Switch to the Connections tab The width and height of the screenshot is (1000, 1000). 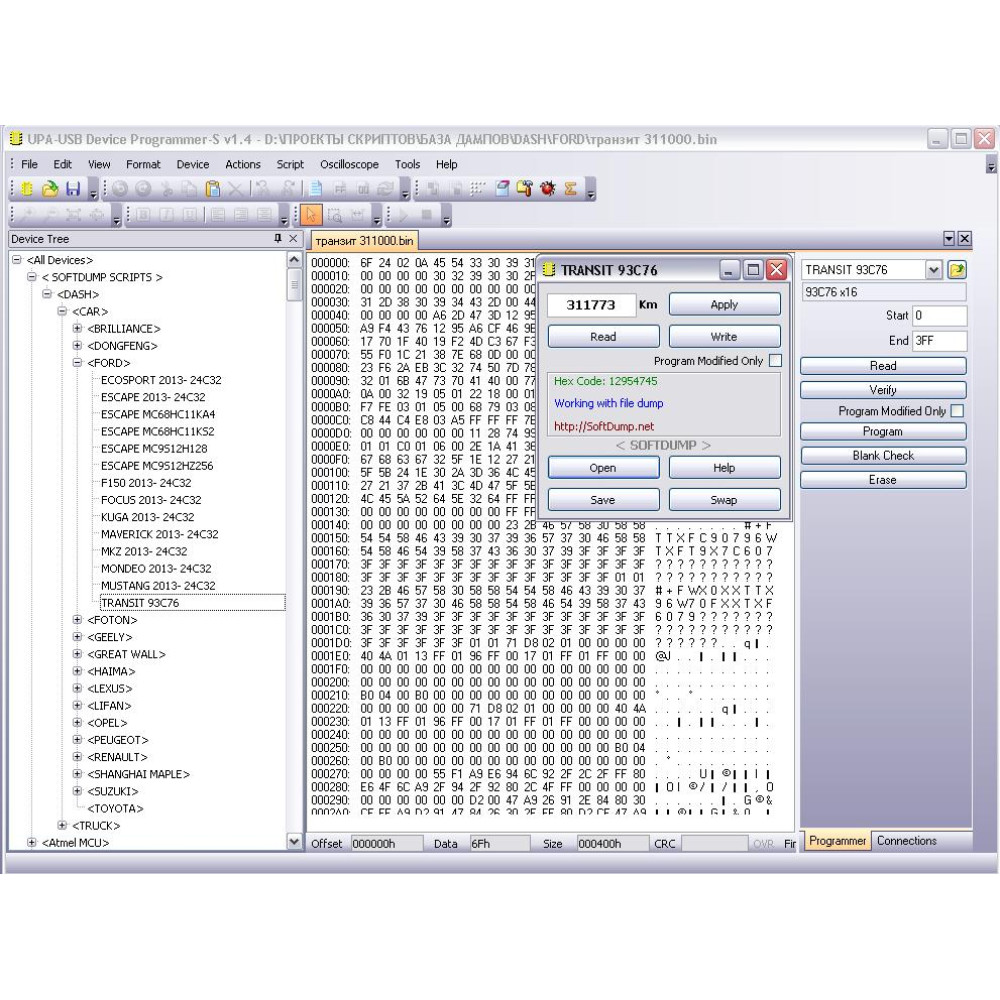point(906,841)
